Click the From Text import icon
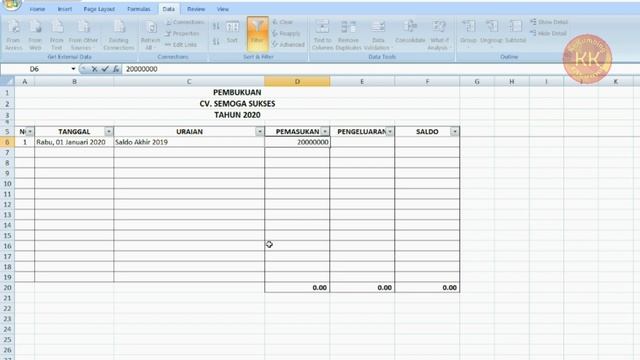Screen dimensions: 640x360 coord(57,35)
